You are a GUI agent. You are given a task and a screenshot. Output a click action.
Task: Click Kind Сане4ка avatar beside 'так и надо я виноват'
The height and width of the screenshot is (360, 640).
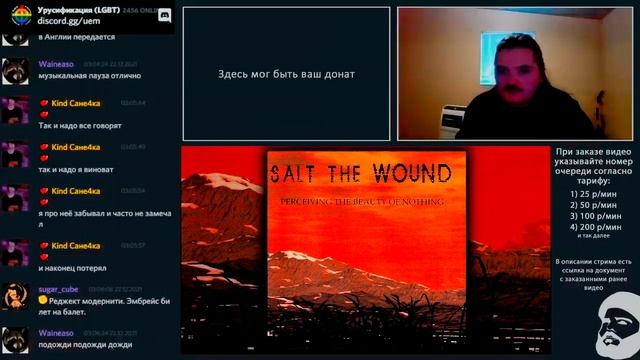(15, 154)
